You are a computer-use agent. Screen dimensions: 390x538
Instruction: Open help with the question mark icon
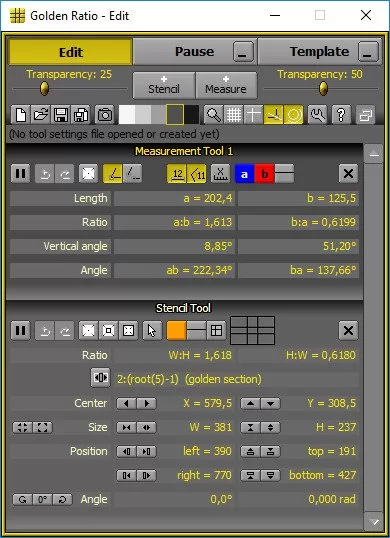coord(341,115)
